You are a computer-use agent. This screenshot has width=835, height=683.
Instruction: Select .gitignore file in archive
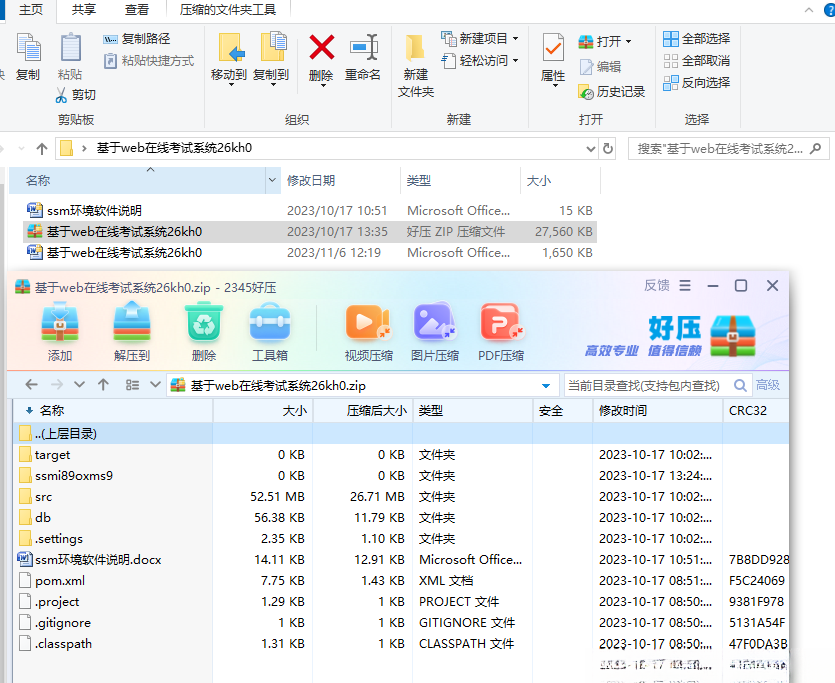tap(401, 622)
